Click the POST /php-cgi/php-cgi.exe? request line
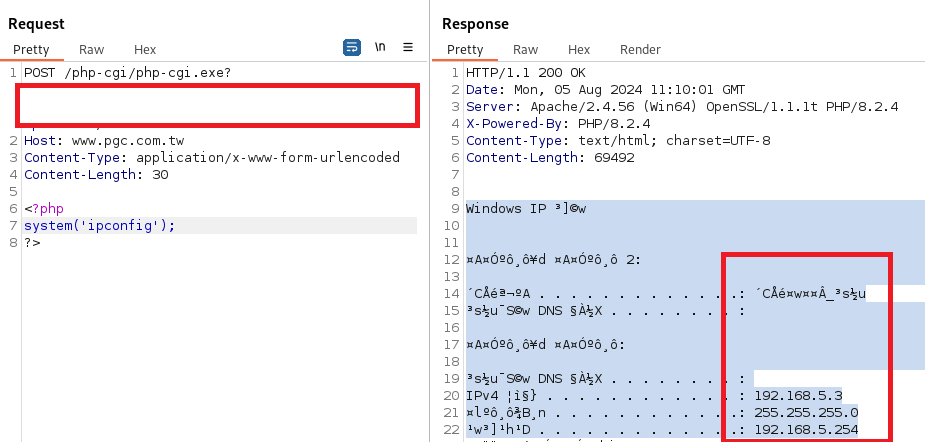925x442 pixels. tap(127, 74)
